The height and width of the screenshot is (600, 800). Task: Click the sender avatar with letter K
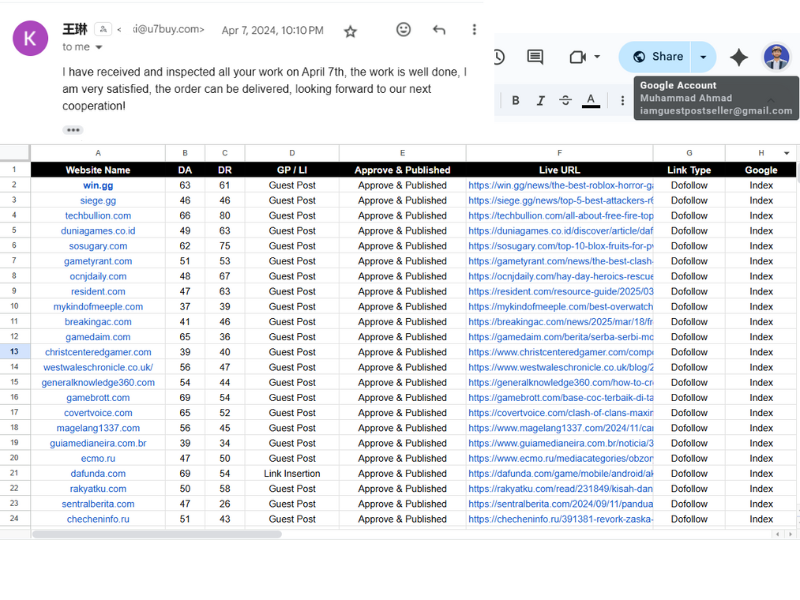[x=30, y=38]
